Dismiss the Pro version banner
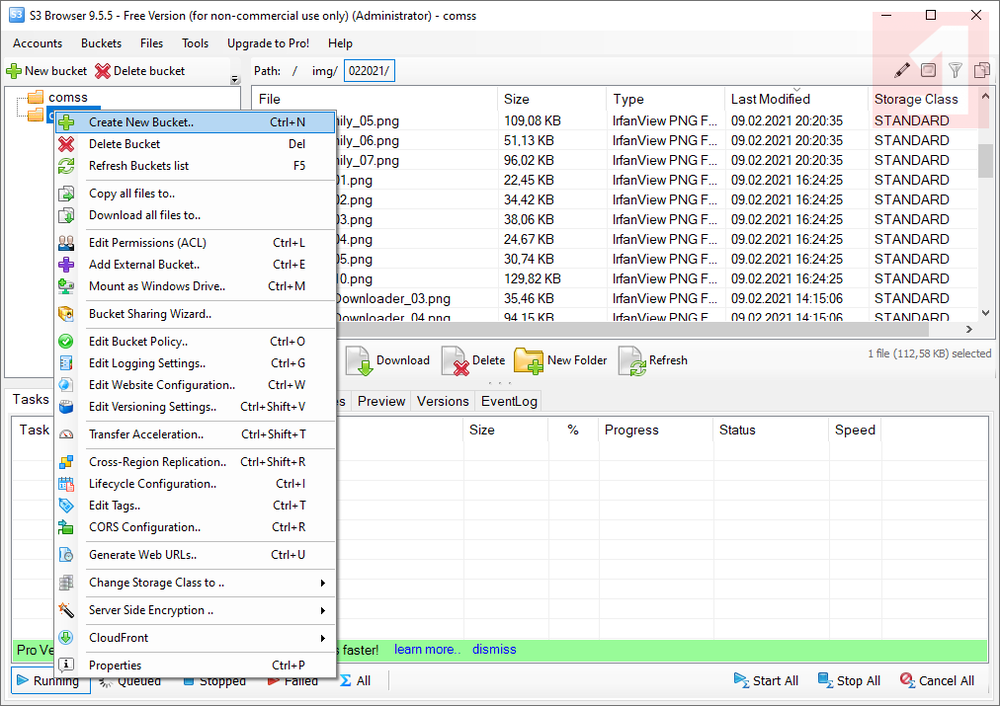Image resolution: width=1000 pixels, height=706 pixels. [494, 649]
